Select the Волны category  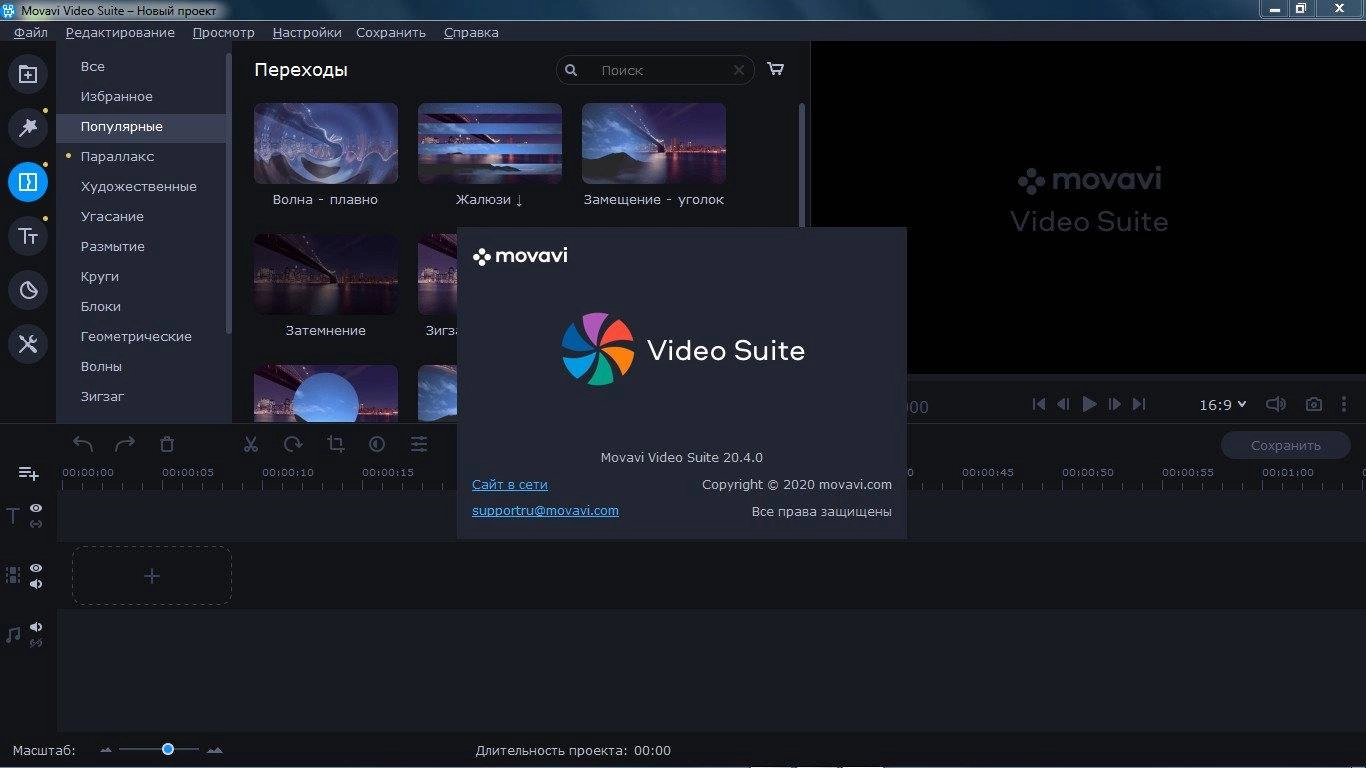(141, 366)
